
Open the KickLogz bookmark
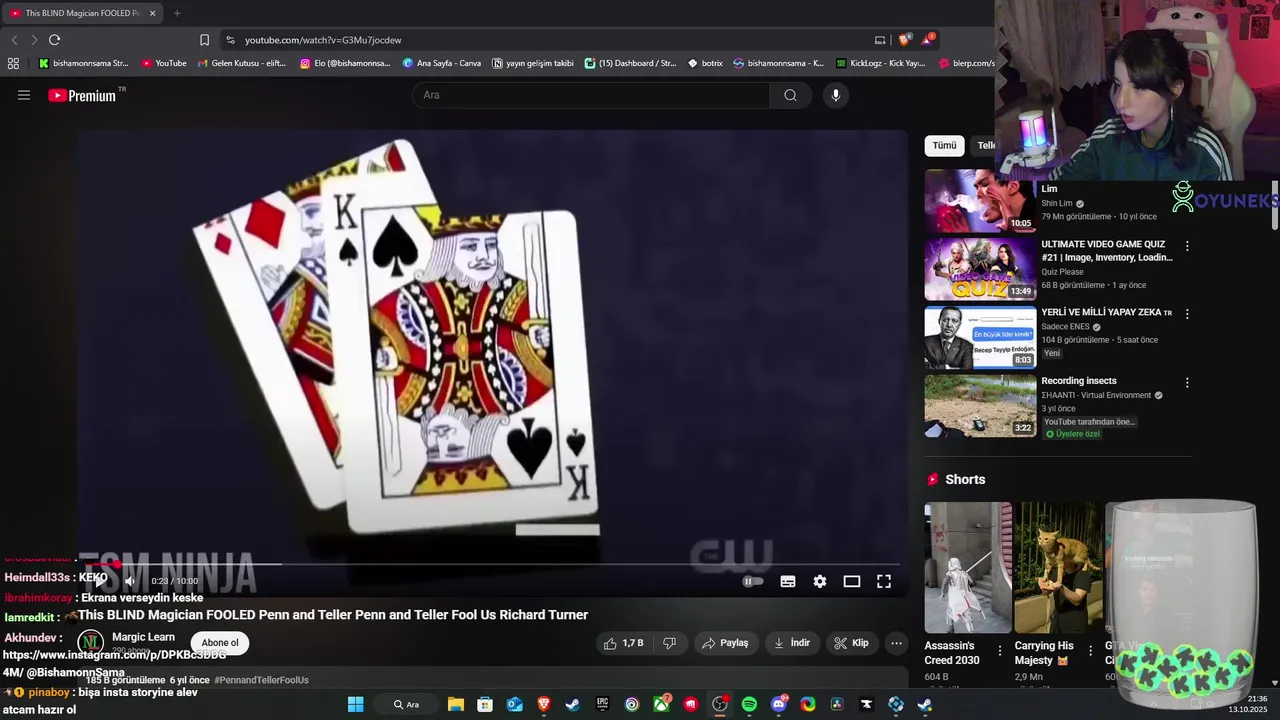click(x=881, y=63)
